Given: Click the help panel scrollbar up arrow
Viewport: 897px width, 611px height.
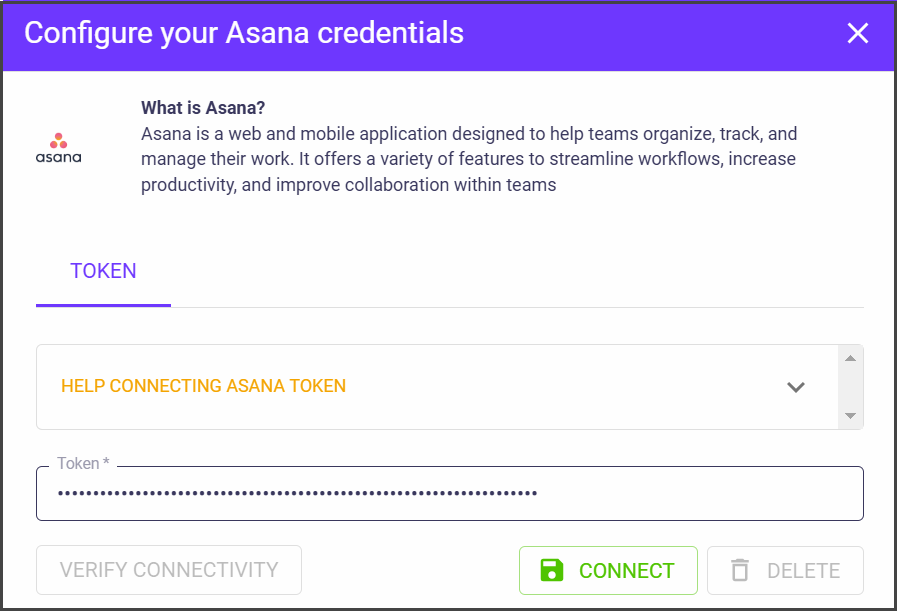Looking at the screenshot, I should [850, 358].
